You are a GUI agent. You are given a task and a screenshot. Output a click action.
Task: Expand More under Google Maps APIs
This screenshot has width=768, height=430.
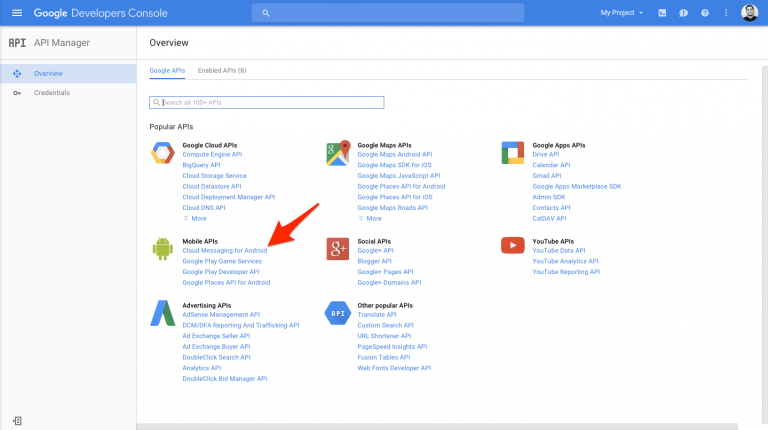(x=370, y=218)
